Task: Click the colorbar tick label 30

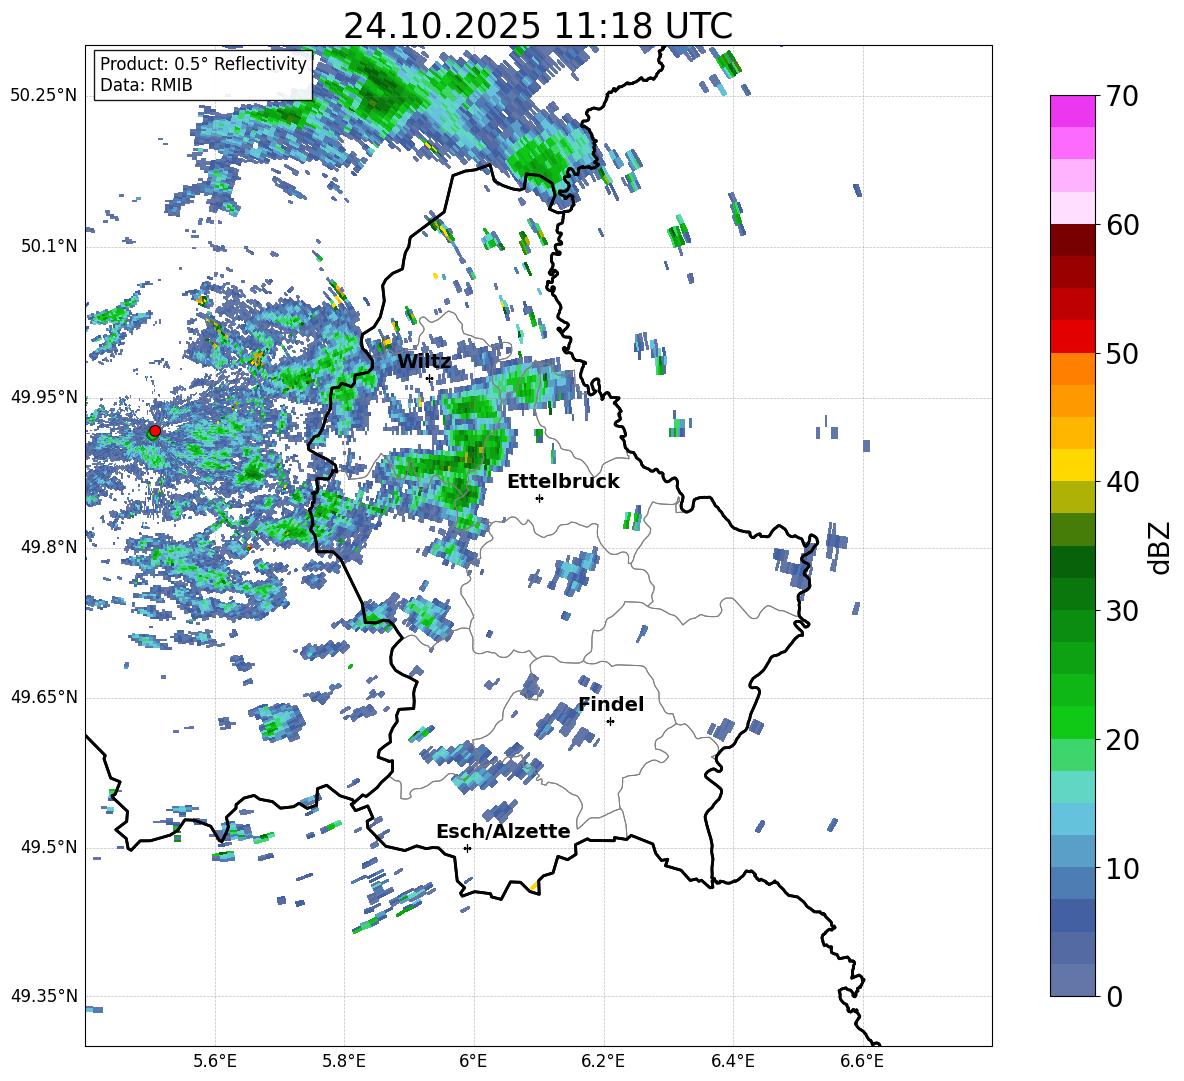Action: pyautogui.click(x=1122, y=611)
